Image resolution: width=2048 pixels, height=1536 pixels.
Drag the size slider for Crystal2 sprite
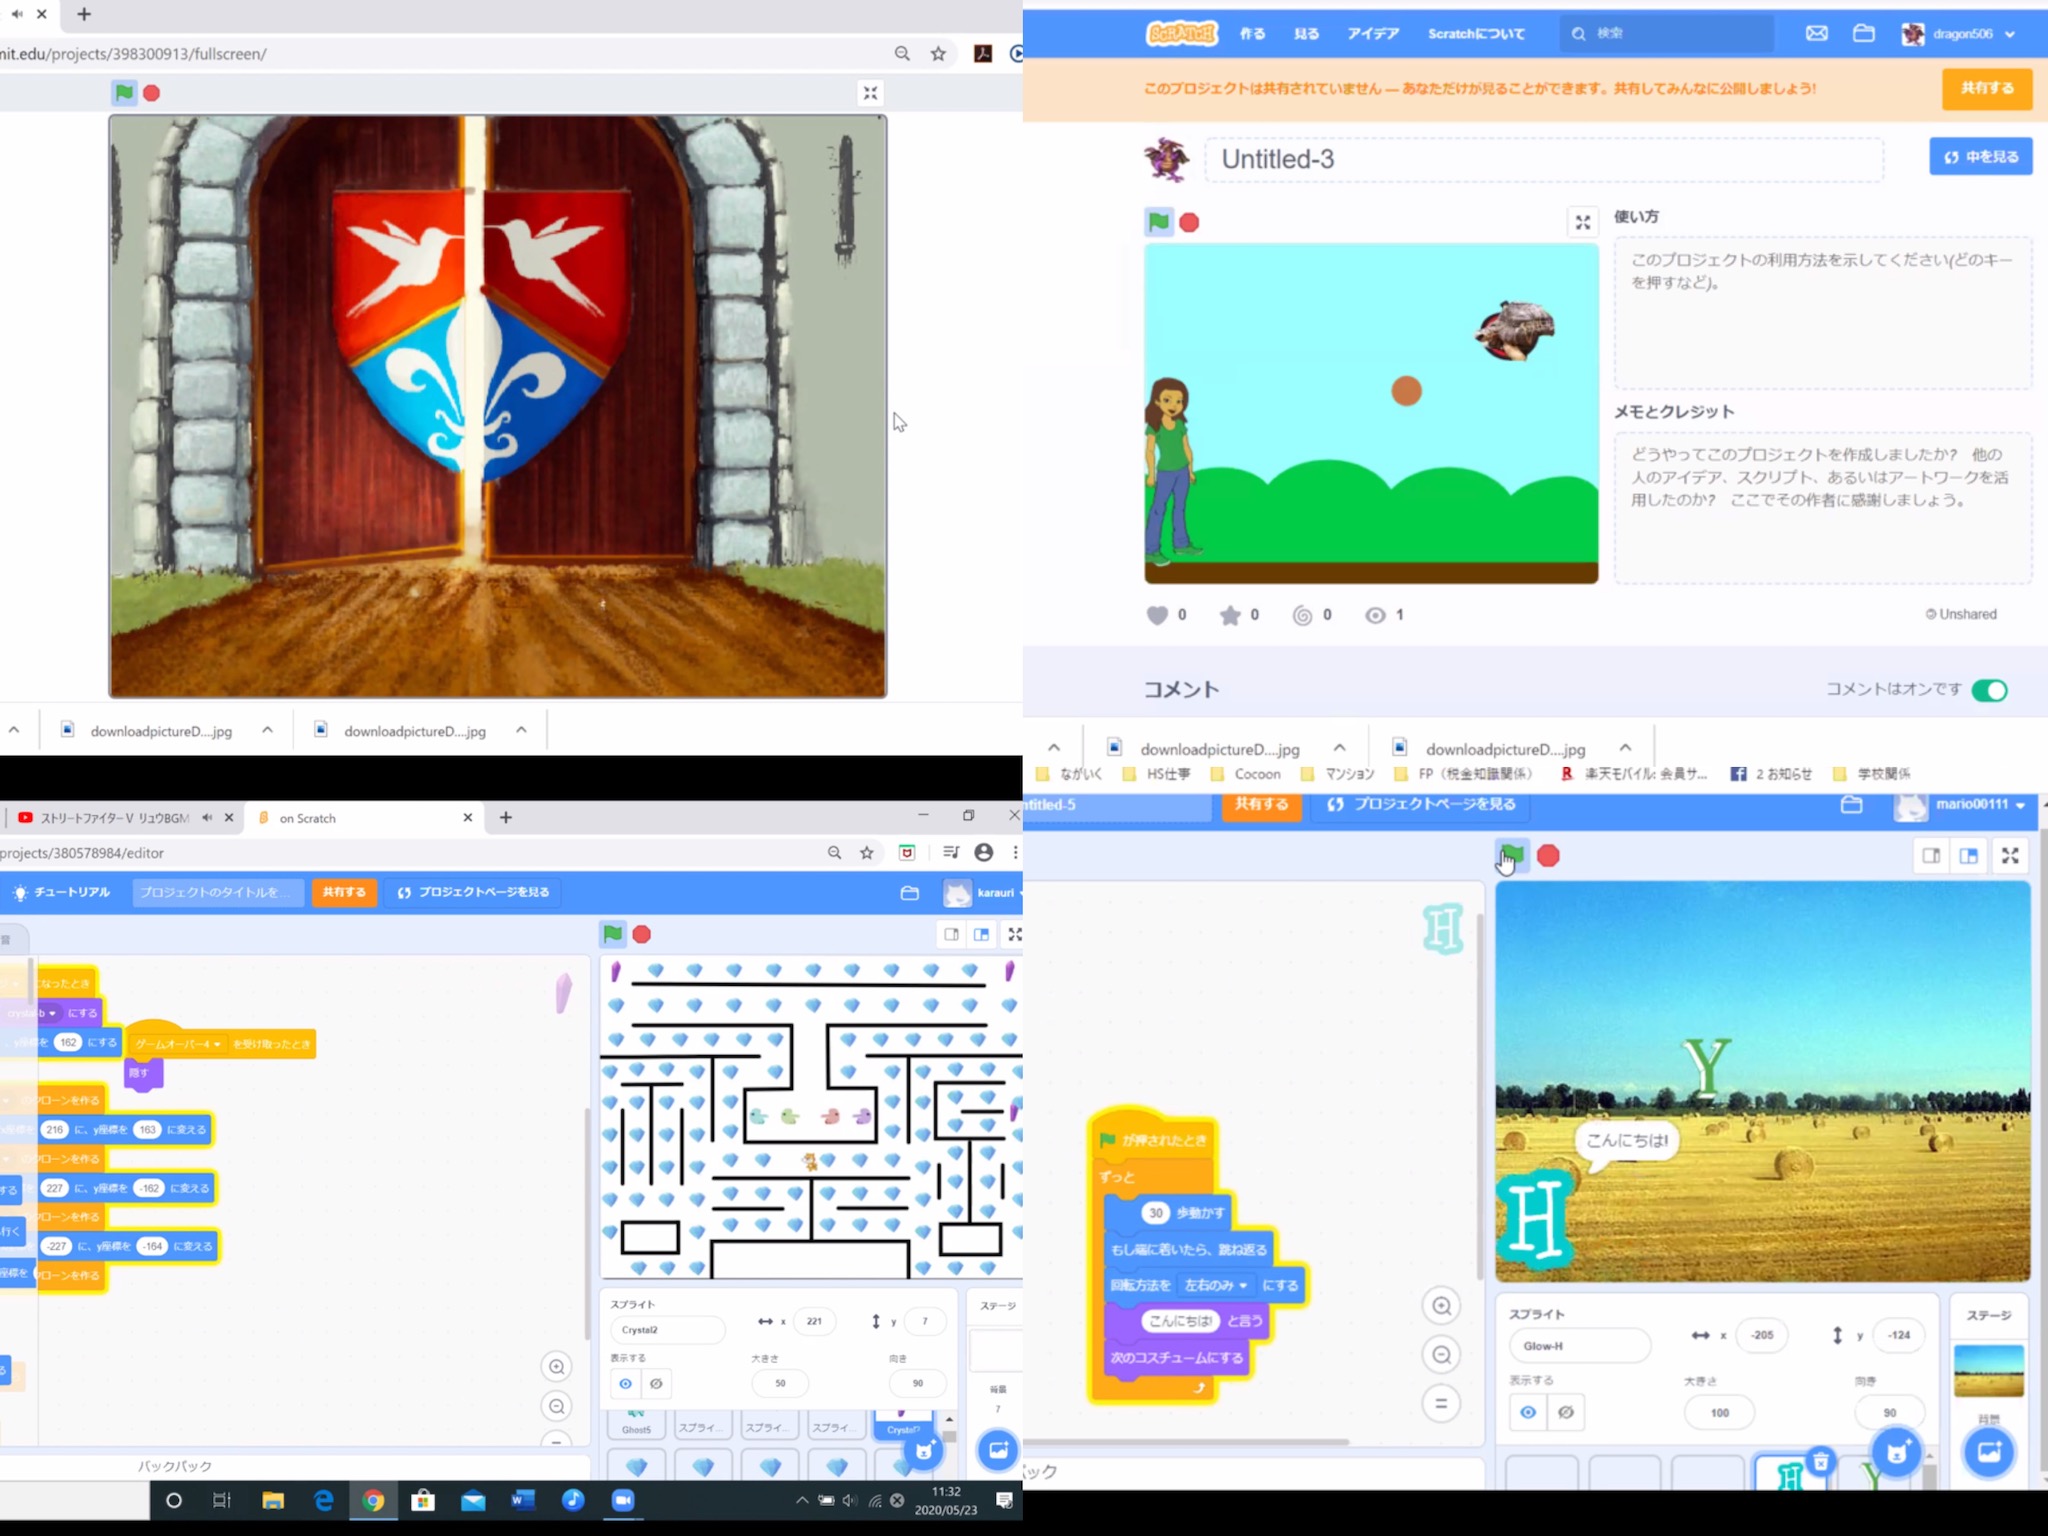[780, 1384]
